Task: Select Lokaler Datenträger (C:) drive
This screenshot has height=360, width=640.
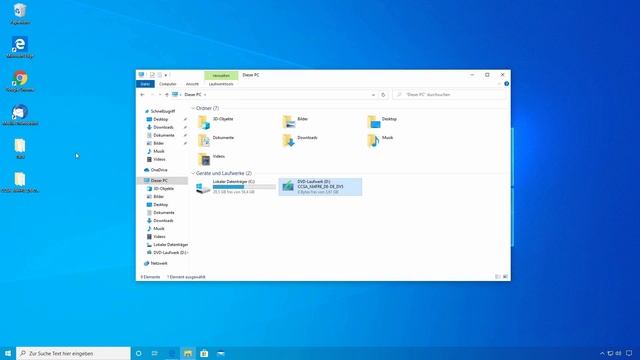Action: point(236,187)
